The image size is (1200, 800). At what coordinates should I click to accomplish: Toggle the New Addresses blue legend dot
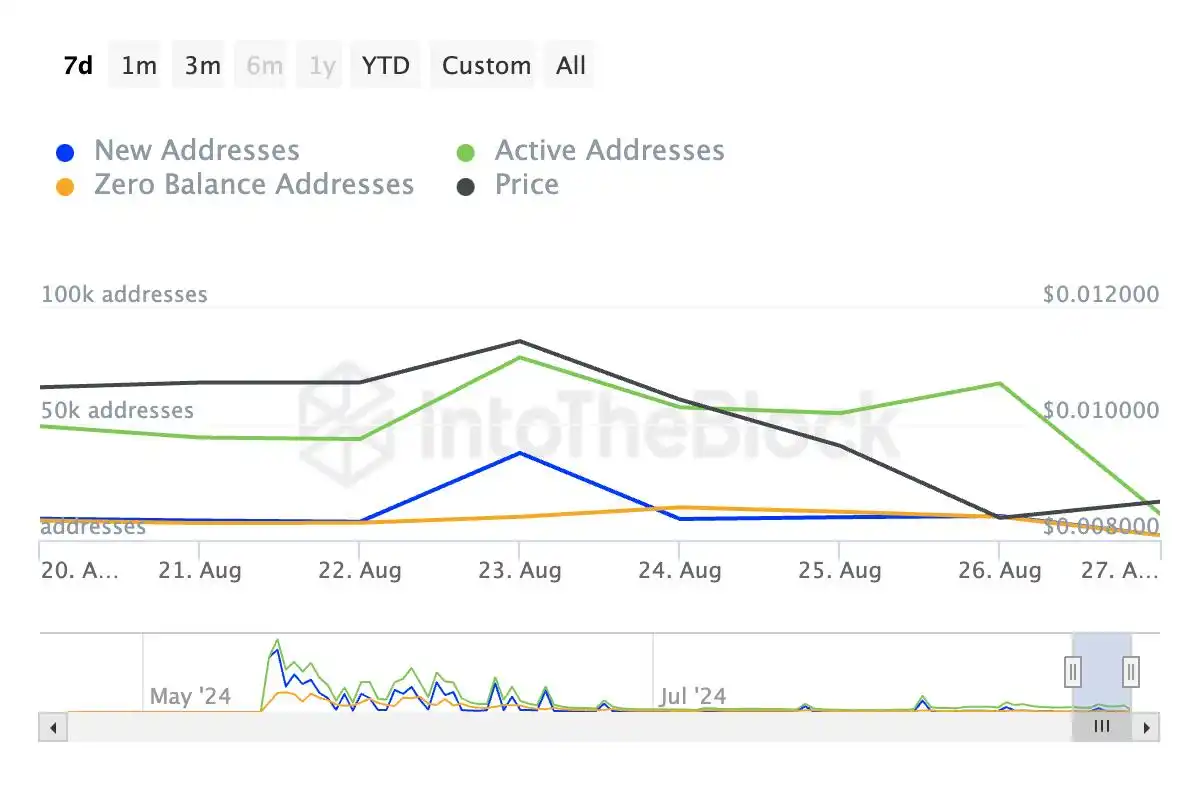pos(65,153)
